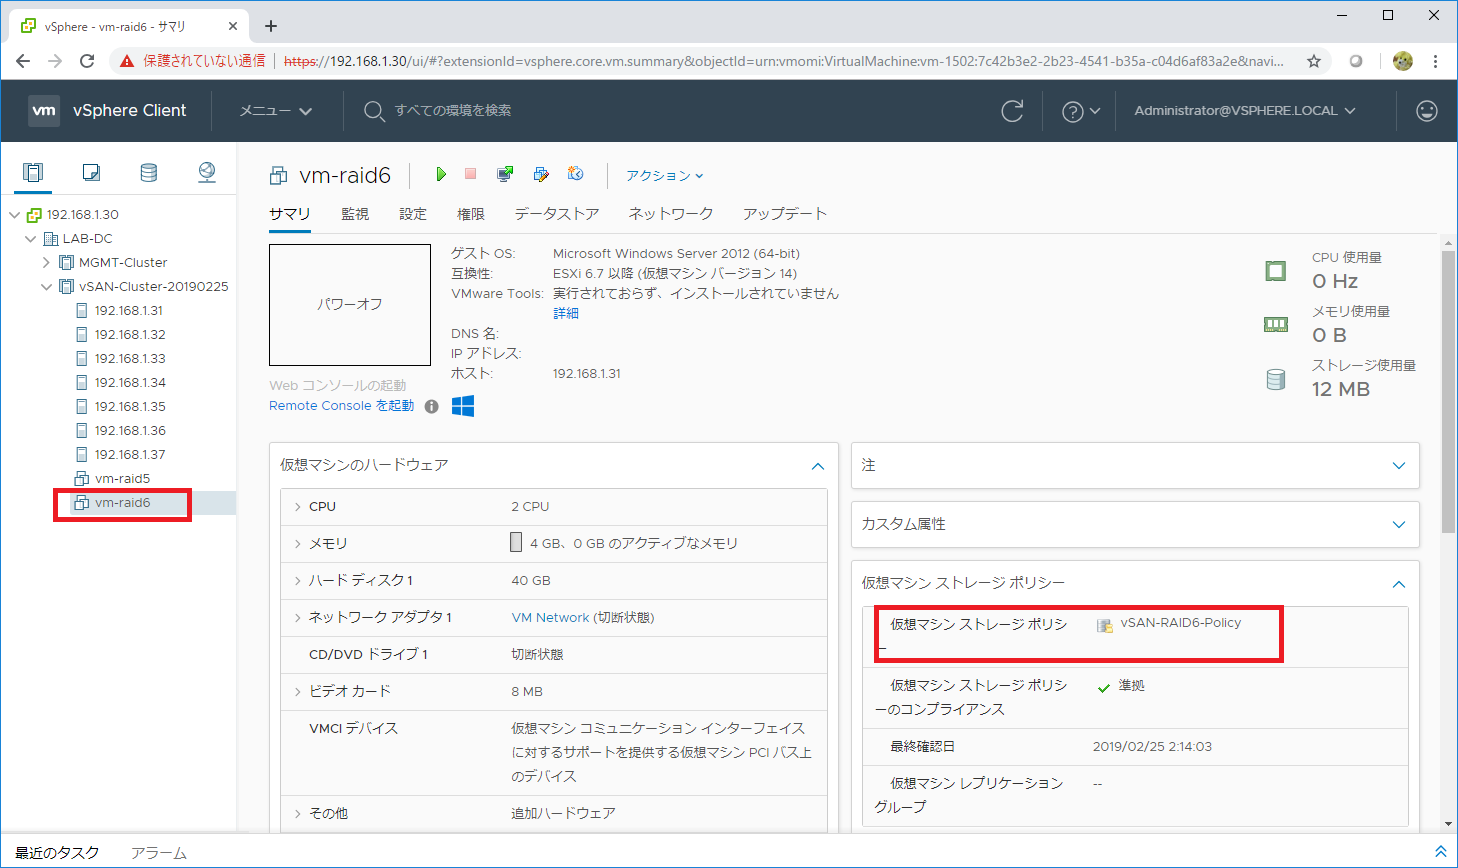Click the powered-off console thumbnail
The height and width of the screenshot is (868, 1458).
[x=350, y=305]
